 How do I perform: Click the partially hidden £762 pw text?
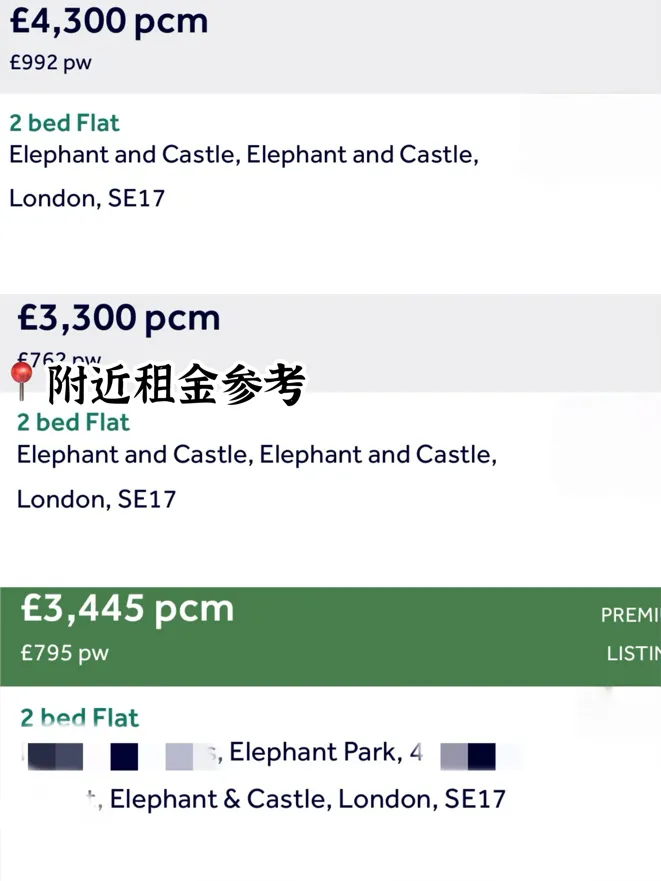[x=58, y=359]
